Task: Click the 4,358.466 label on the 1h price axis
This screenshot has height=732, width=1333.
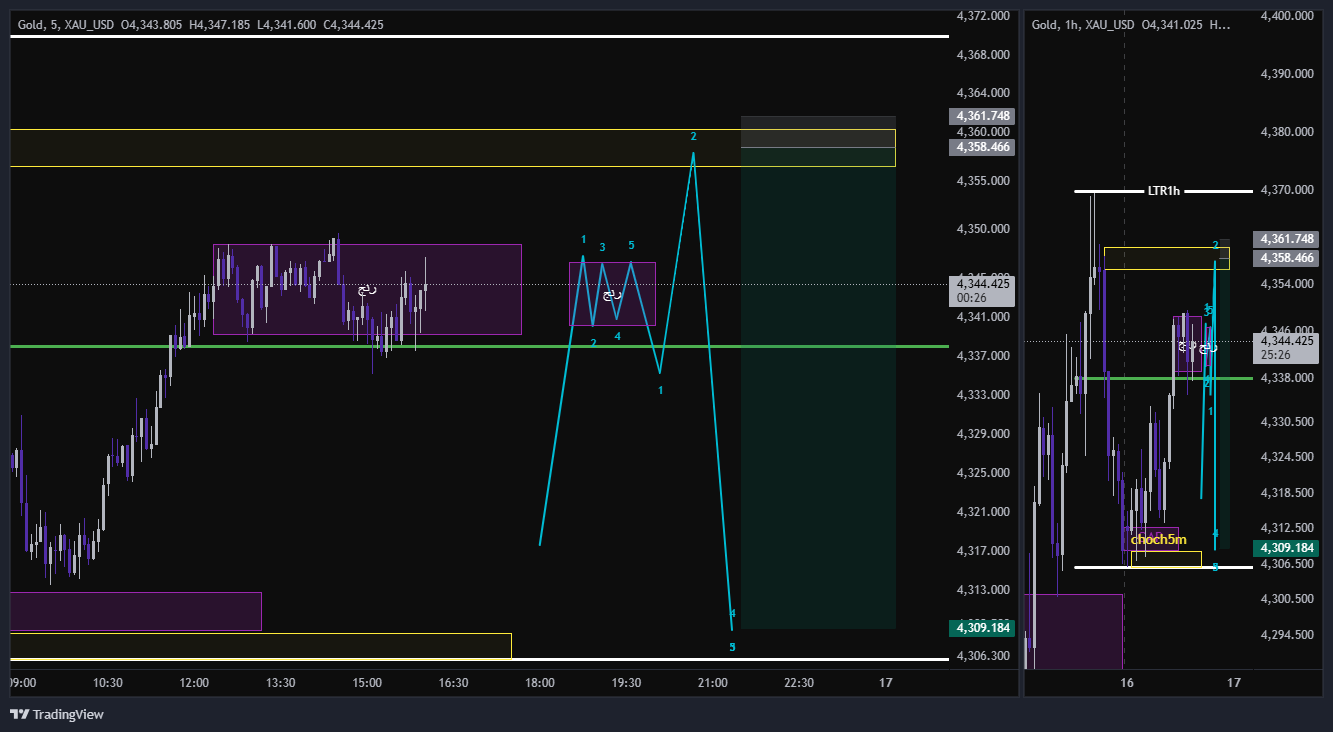Action: coord(1287,258)
